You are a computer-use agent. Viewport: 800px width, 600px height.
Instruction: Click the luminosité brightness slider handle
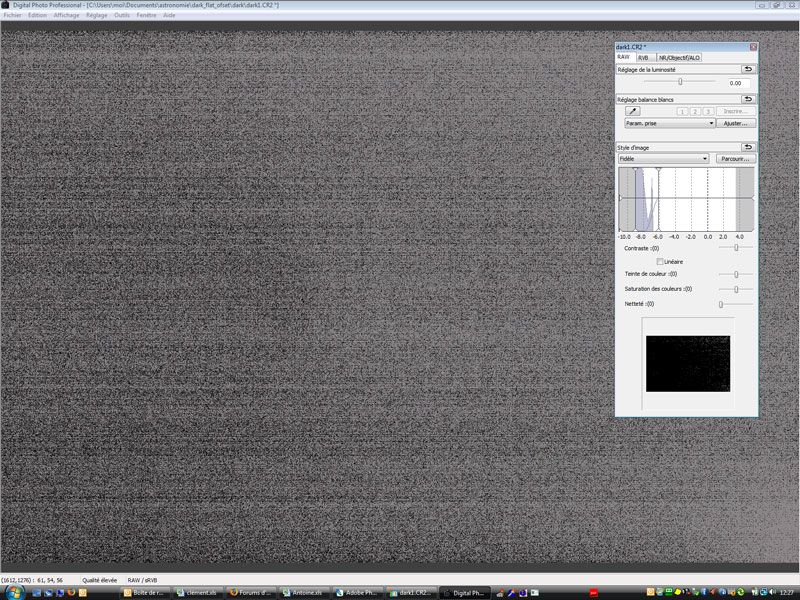pos(680,82)
